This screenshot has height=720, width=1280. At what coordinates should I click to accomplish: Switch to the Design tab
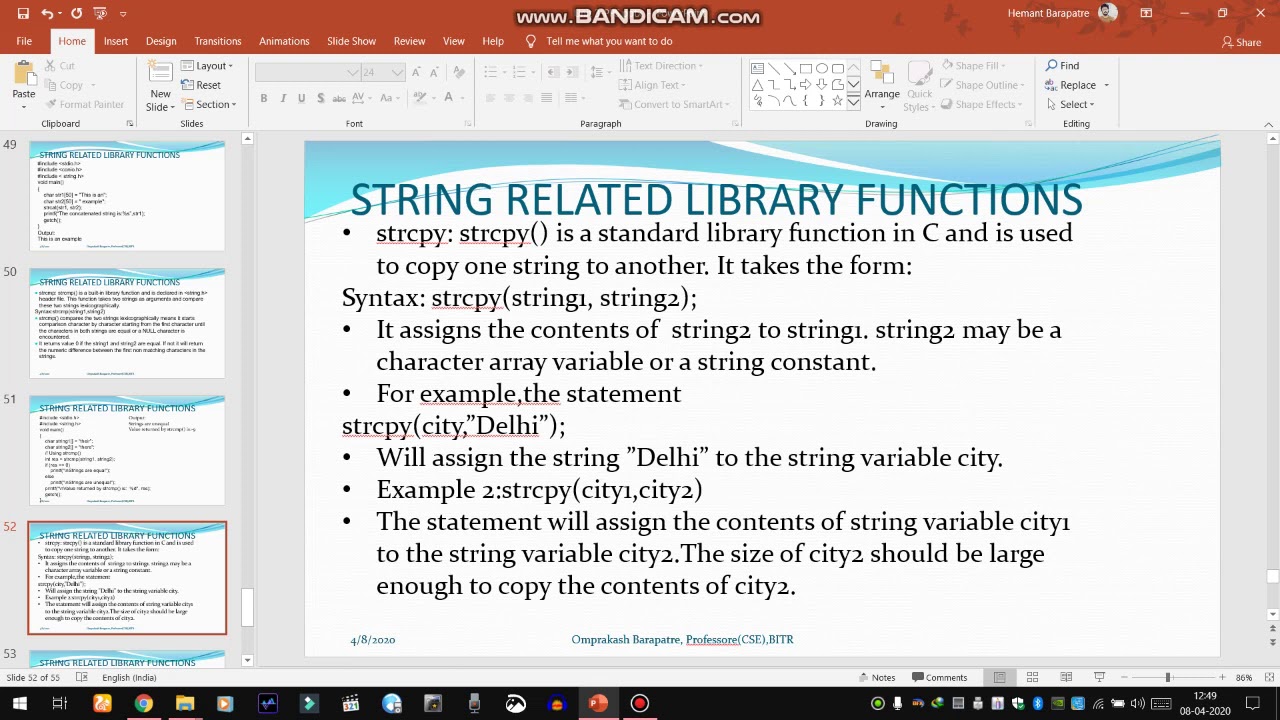pos(161,41)
